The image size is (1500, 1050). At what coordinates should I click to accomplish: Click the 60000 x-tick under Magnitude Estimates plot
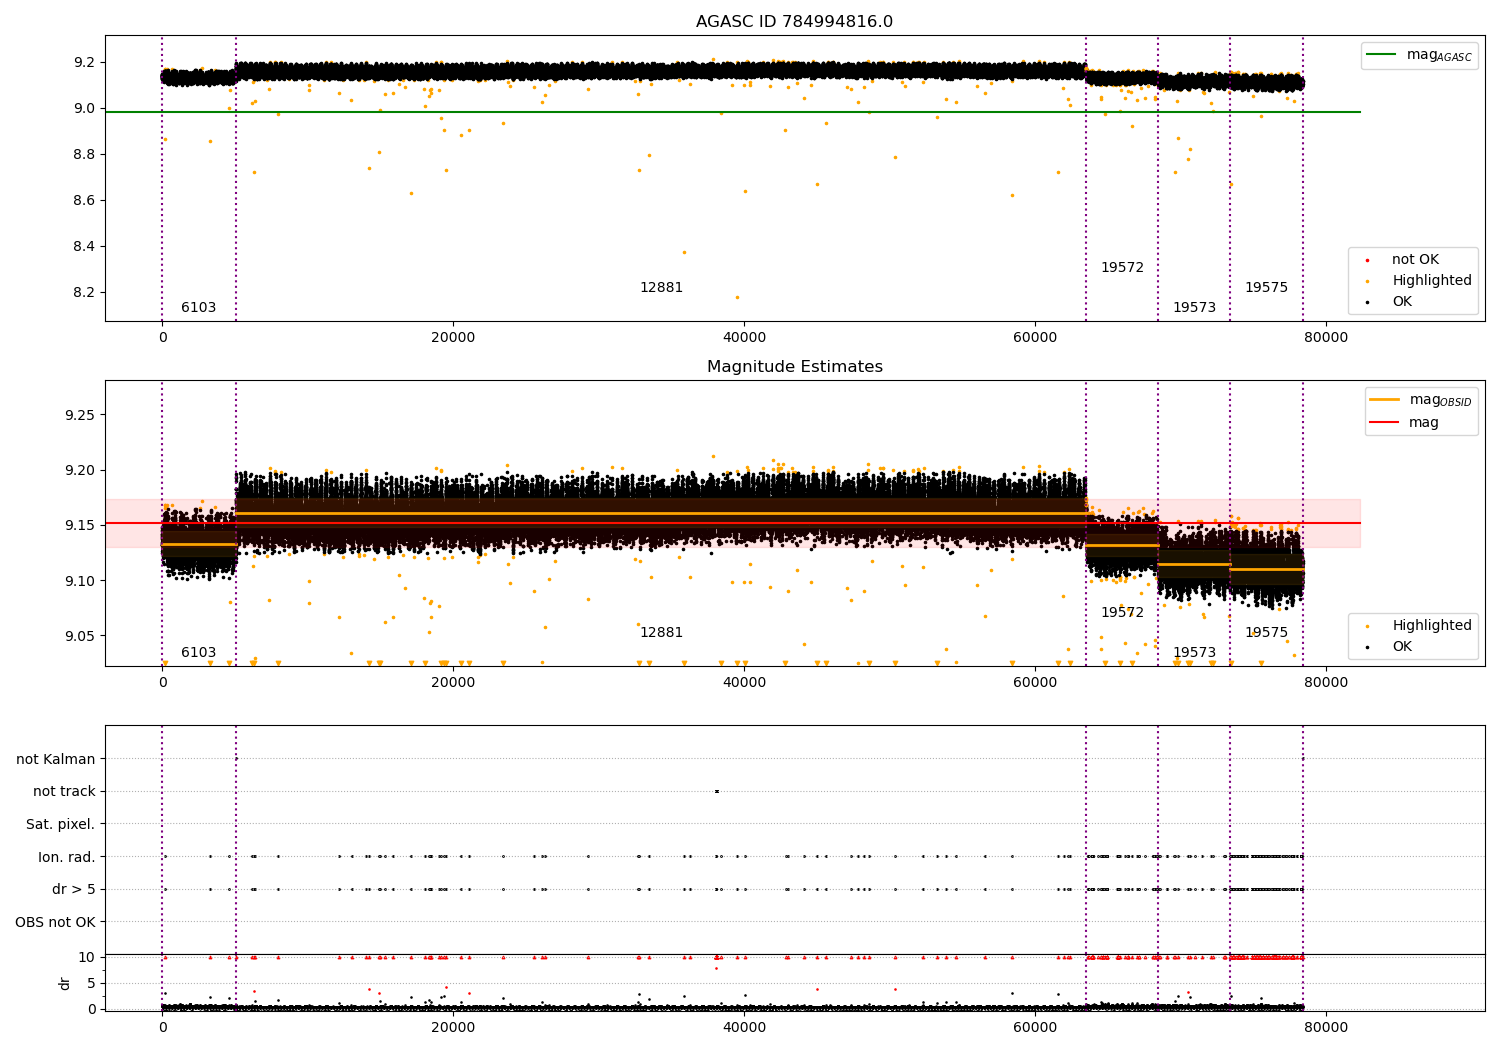(1035, 683)
